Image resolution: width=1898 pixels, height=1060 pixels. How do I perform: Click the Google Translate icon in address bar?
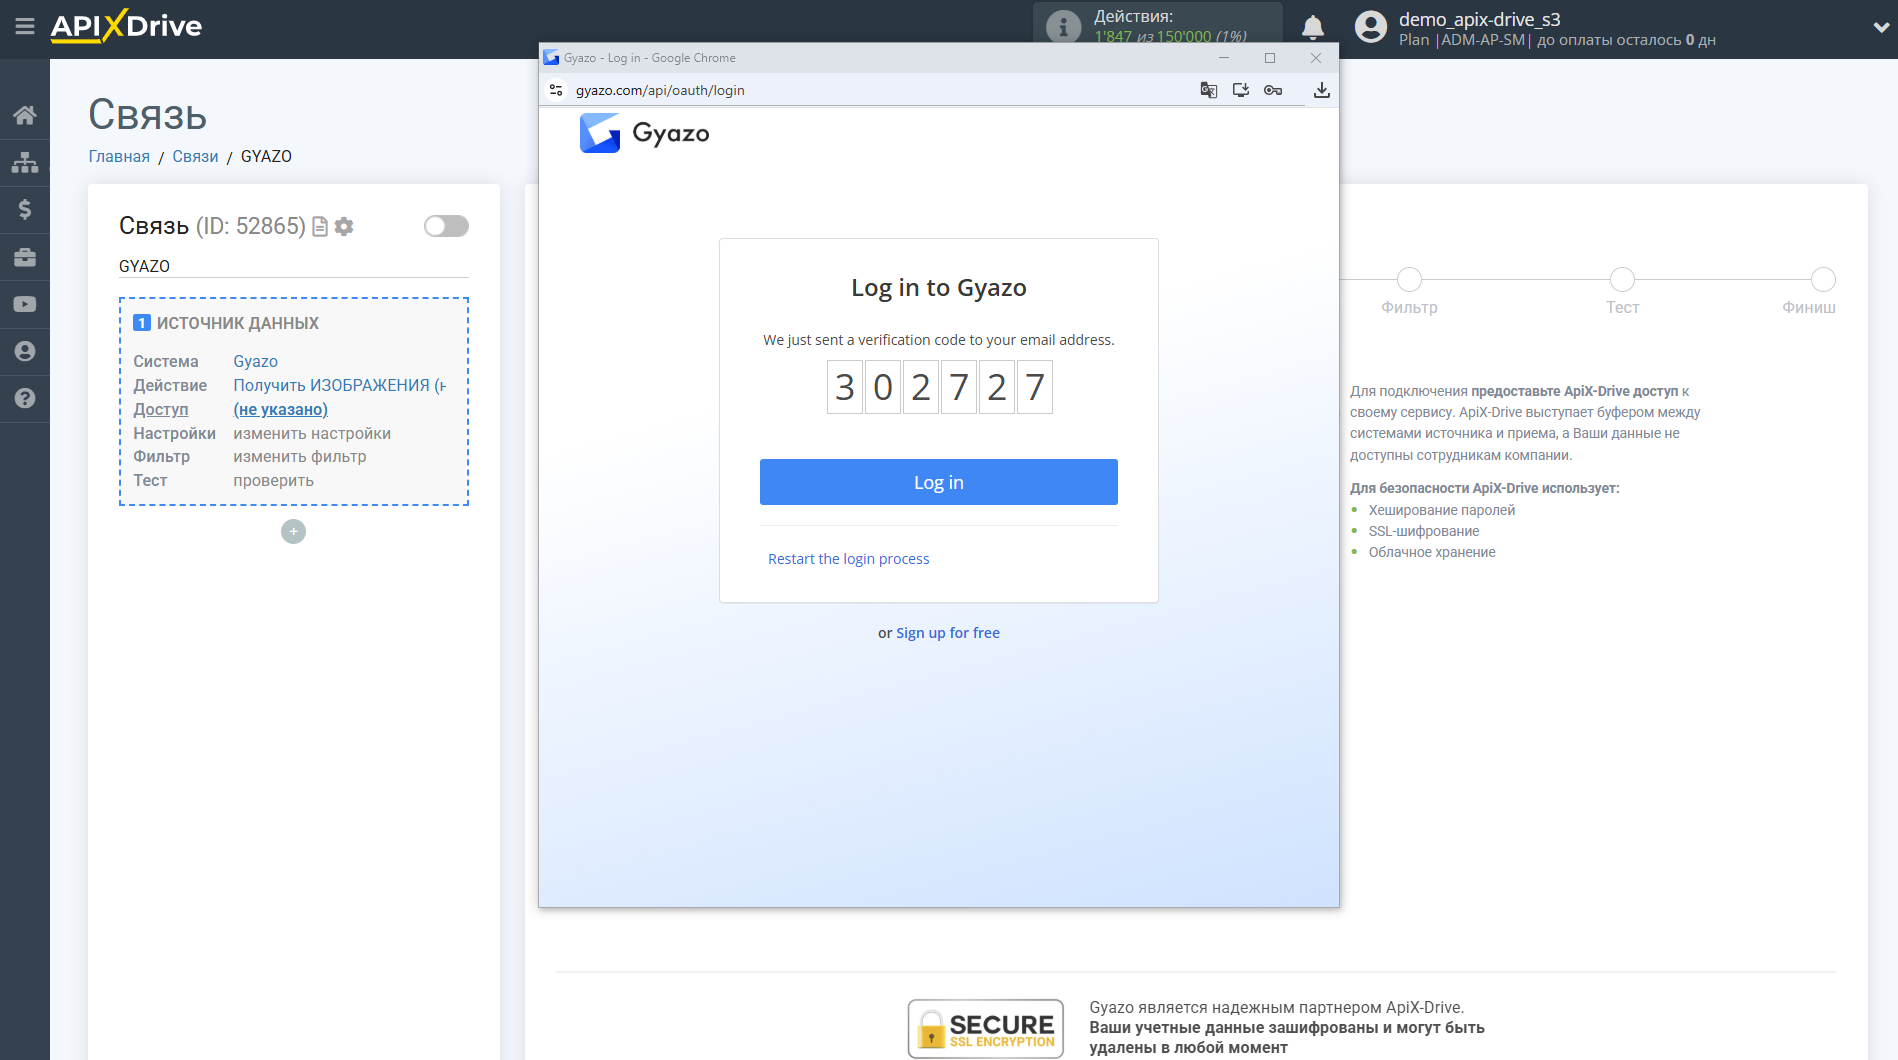point(1208,90)
